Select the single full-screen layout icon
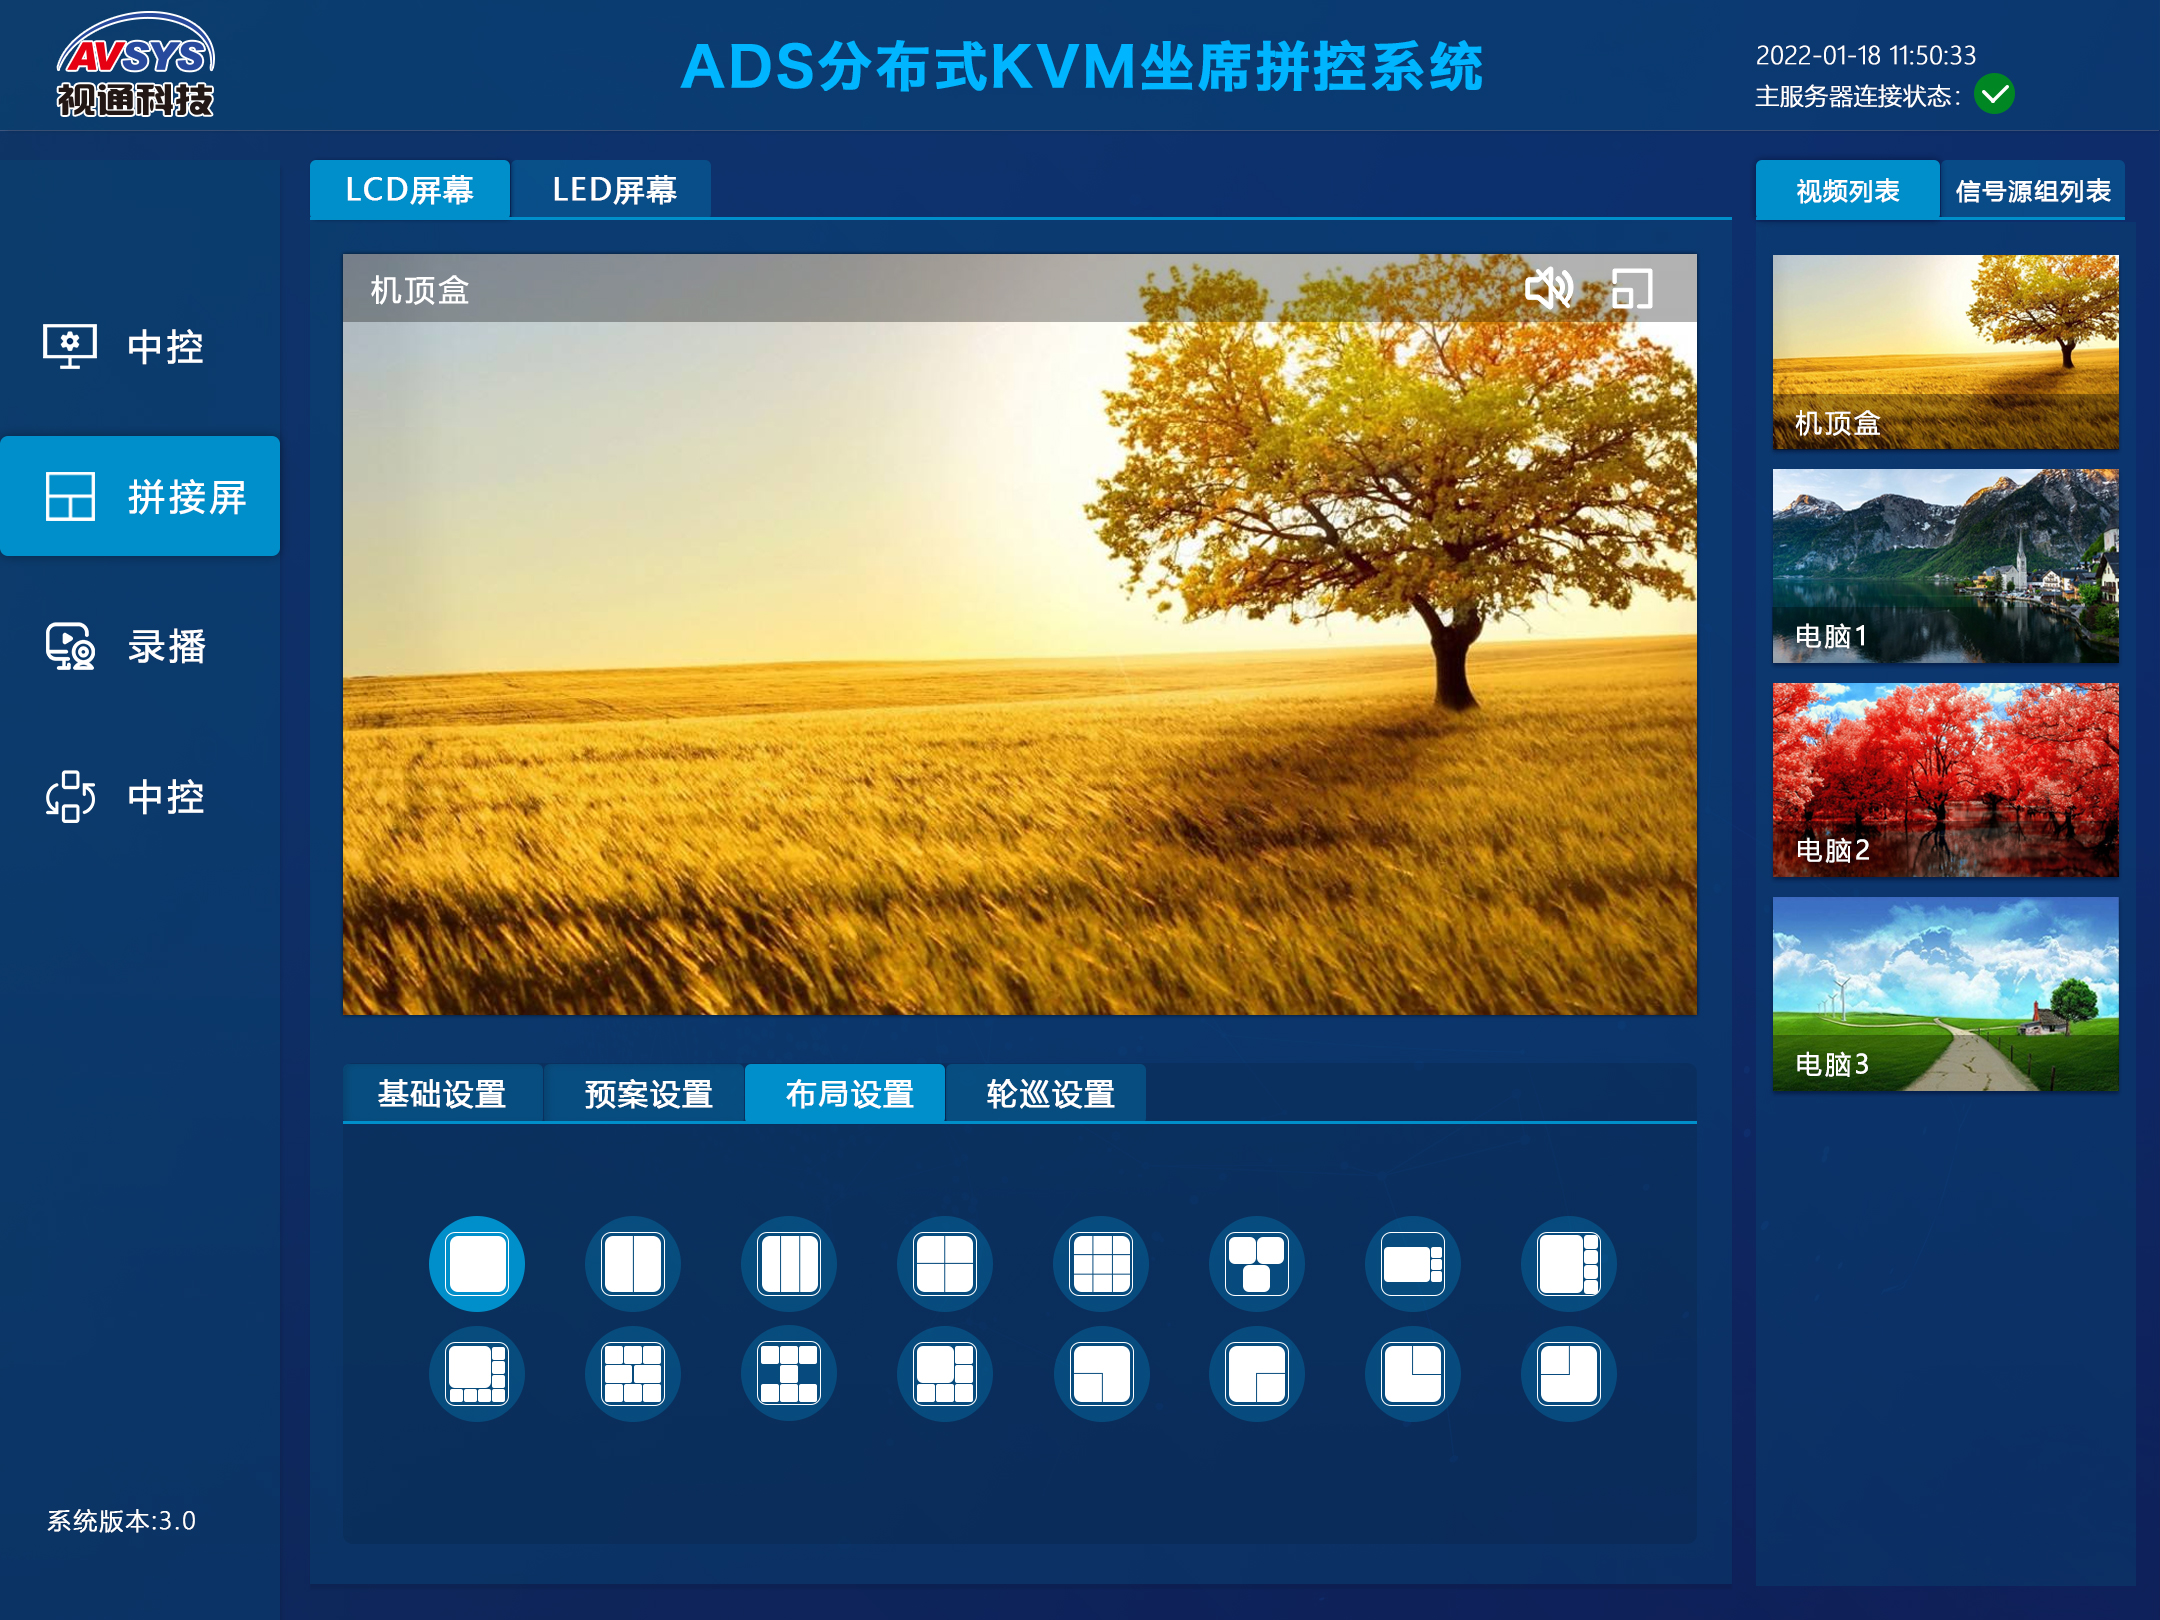Screen dimensions: 2160x1620 pos(477,1264)
